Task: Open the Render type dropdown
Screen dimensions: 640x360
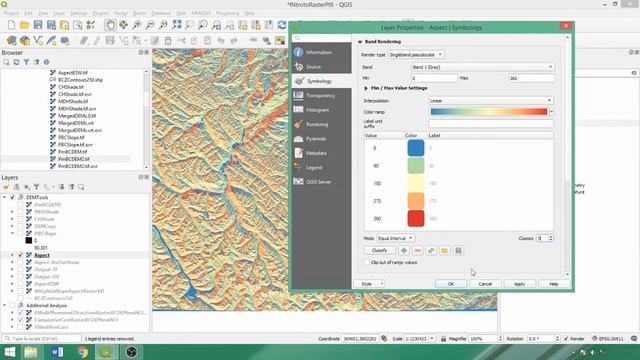Action: tap(416, 54)
